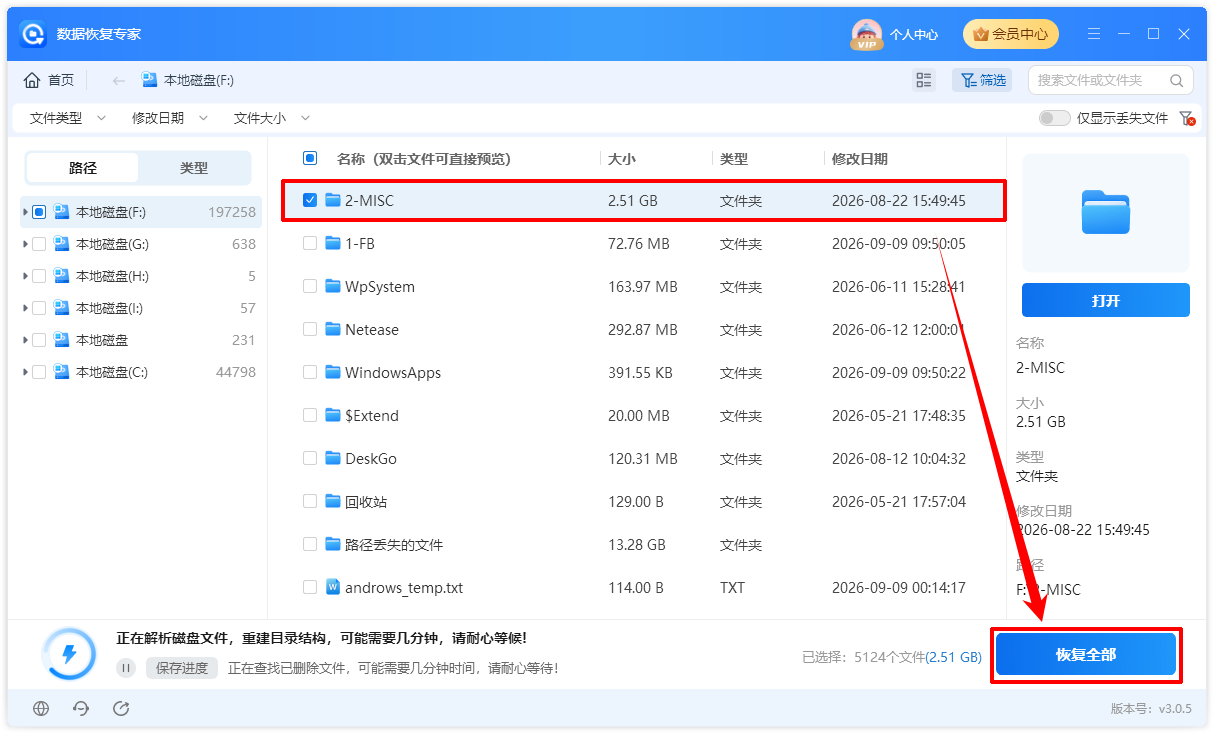This screenshot has width=1214, height=734.
Task: Click the filter reset funnel icon
Action: (x=1187, y=118)
